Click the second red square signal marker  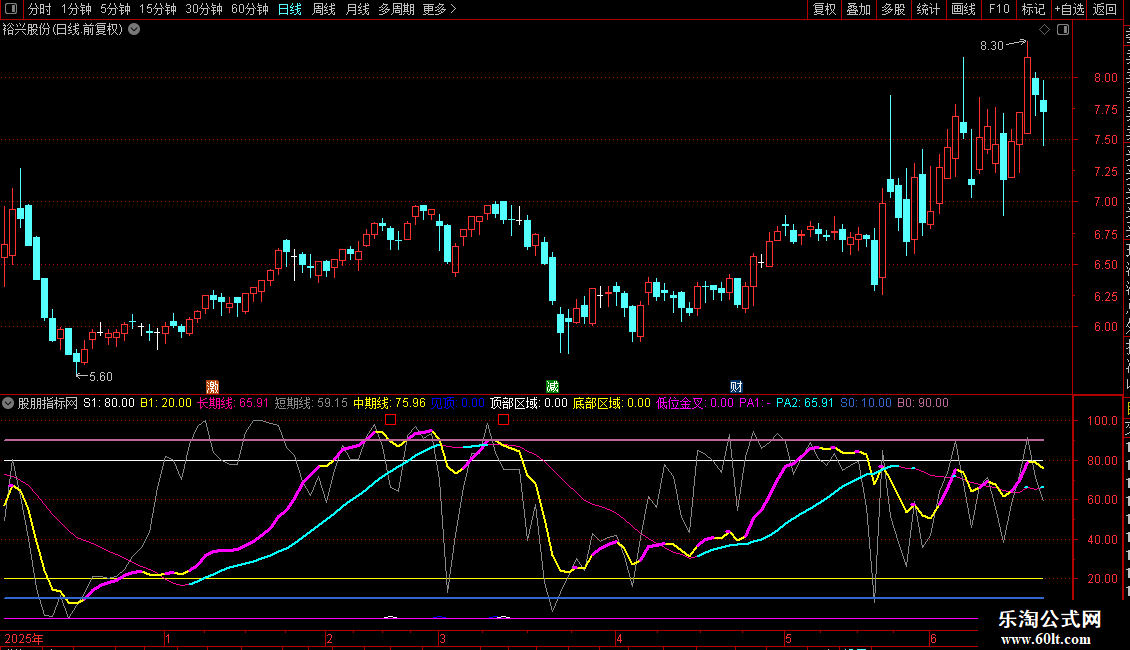point(504,419)
